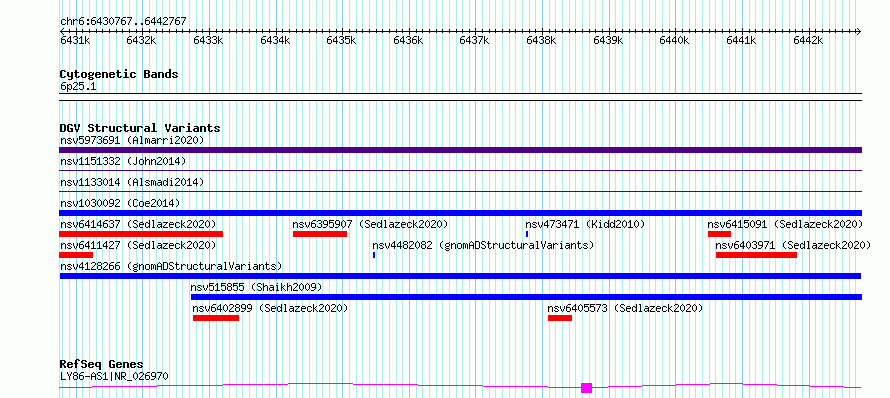
Task: Click the nsv1030092 (Coe2014) blue bar
Action: click(x=460, y=213)
